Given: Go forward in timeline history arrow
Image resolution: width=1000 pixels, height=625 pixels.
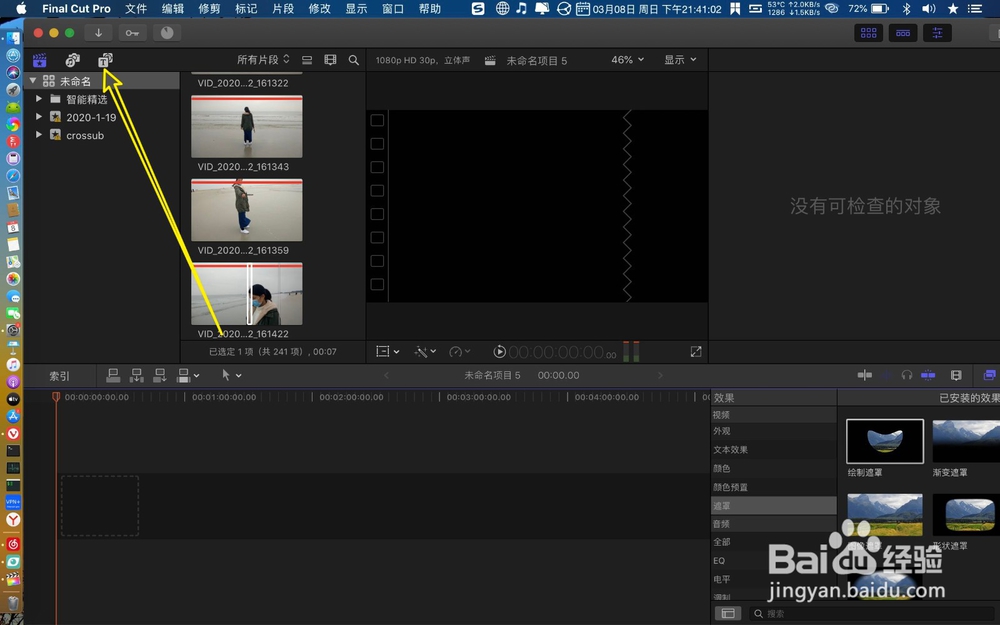Looking at the screenshot, I should (x=660, y=376).
